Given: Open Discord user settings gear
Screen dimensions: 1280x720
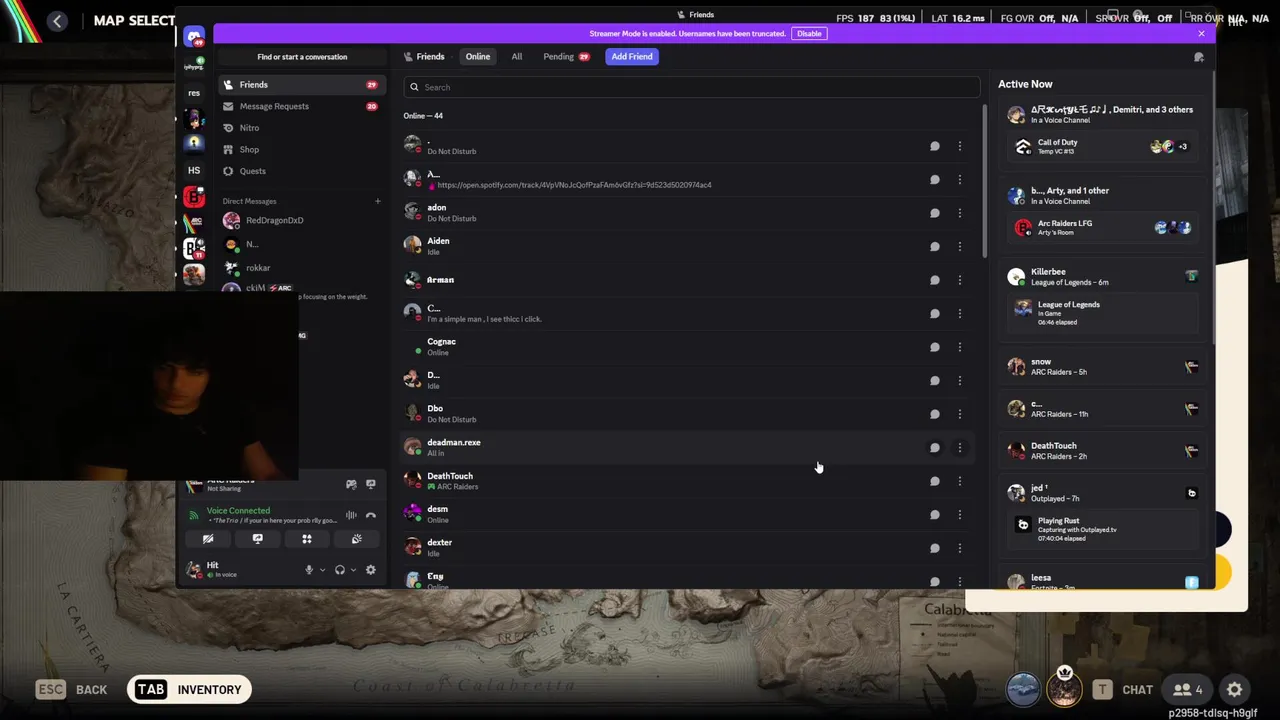Looking at the screenshot, I should [371, 570].
